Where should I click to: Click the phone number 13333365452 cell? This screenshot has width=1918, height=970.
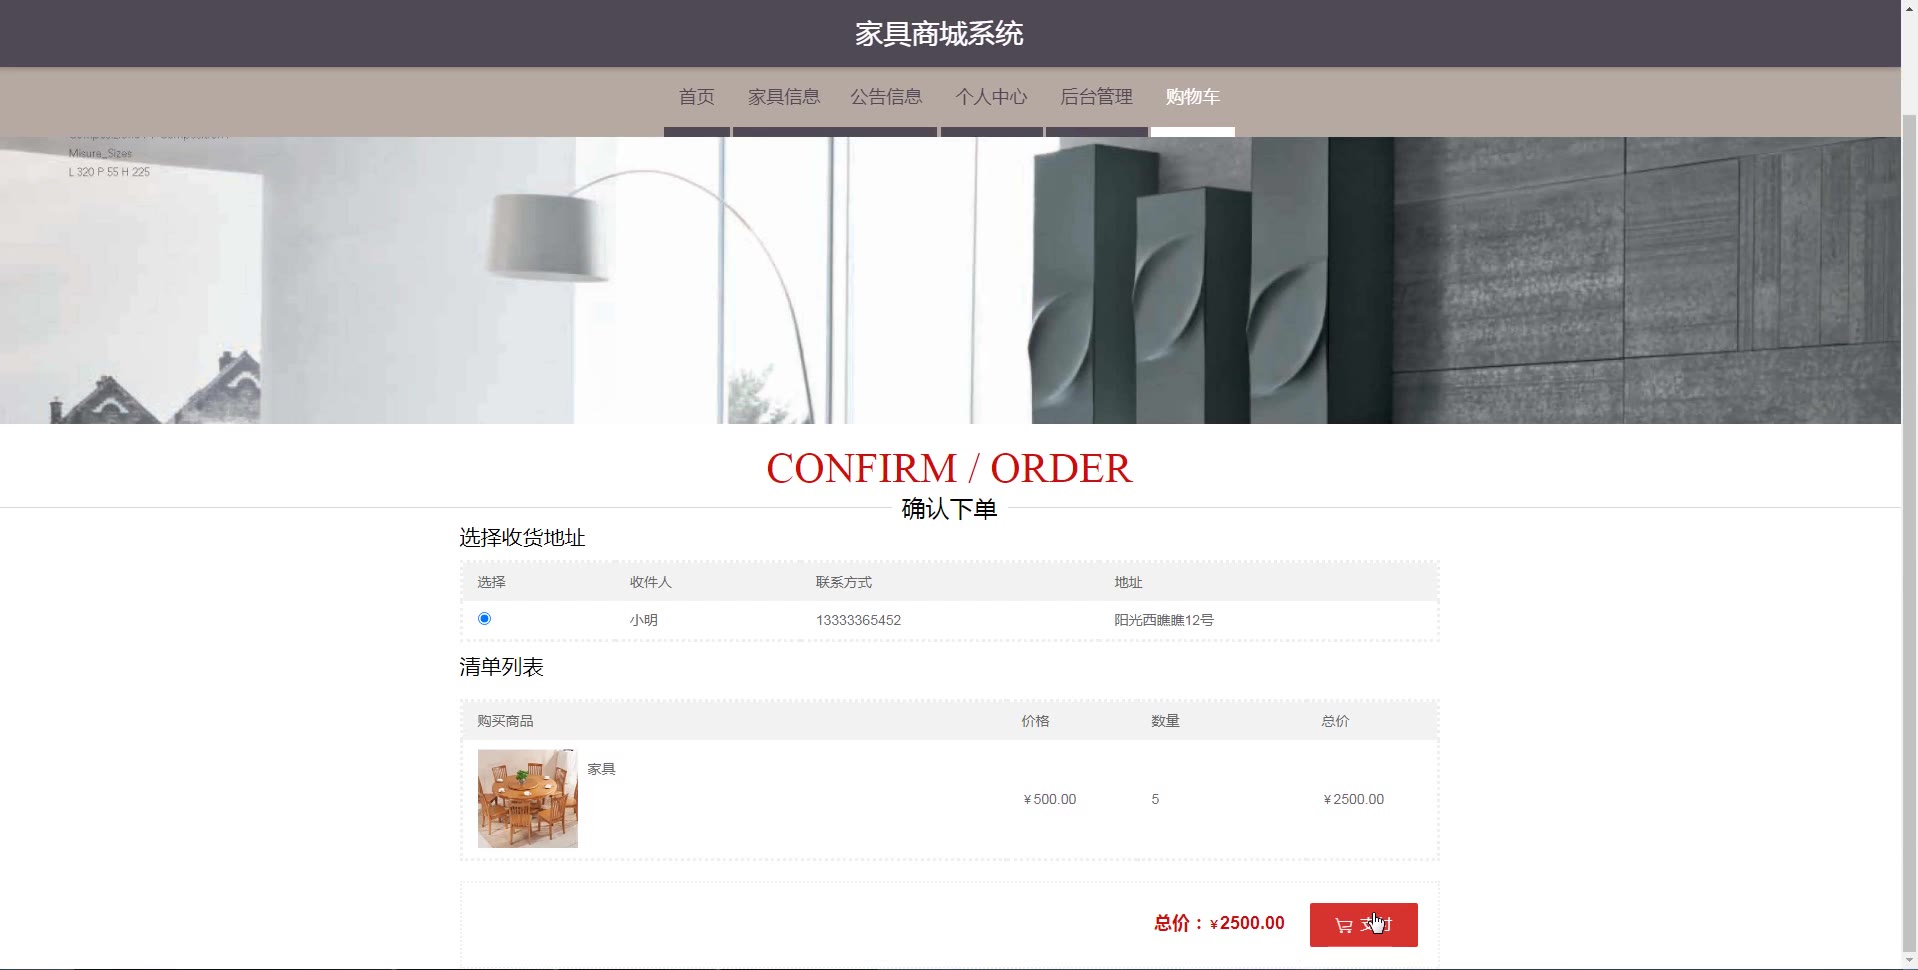(858, 620)
